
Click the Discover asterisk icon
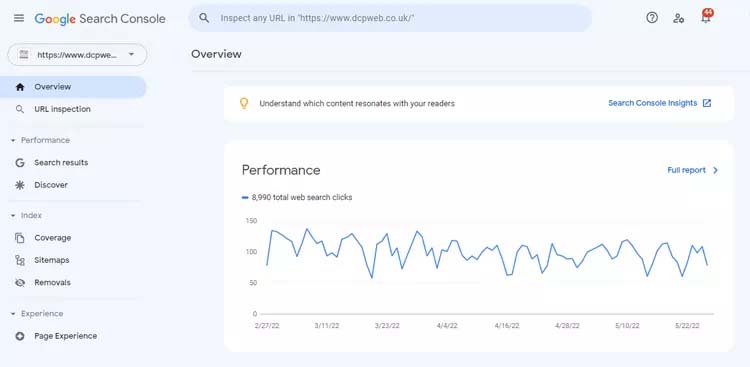(x=20, y=185)
